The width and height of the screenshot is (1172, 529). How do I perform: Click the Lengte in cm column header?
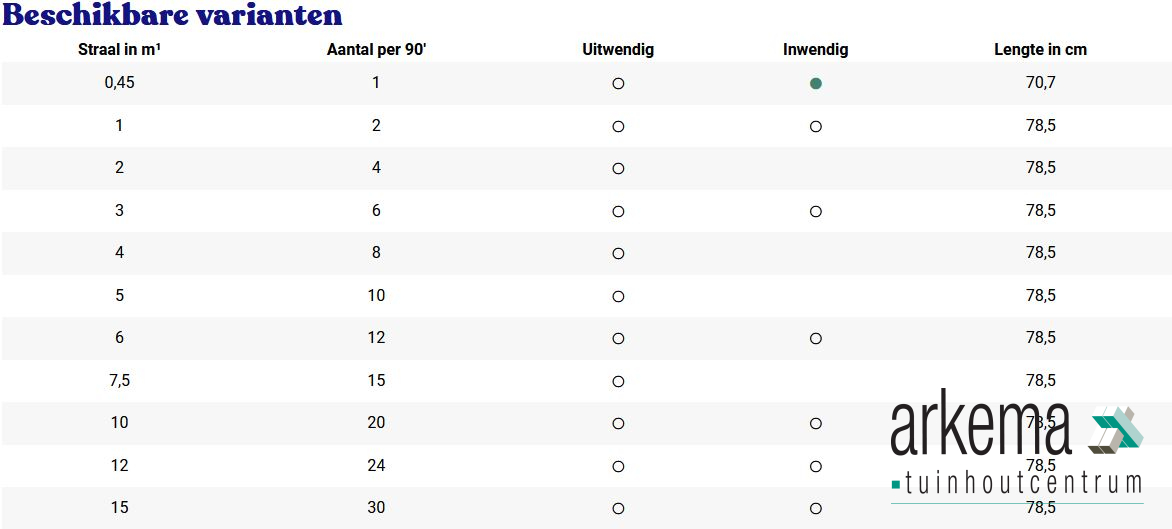tap(1040, 50)
